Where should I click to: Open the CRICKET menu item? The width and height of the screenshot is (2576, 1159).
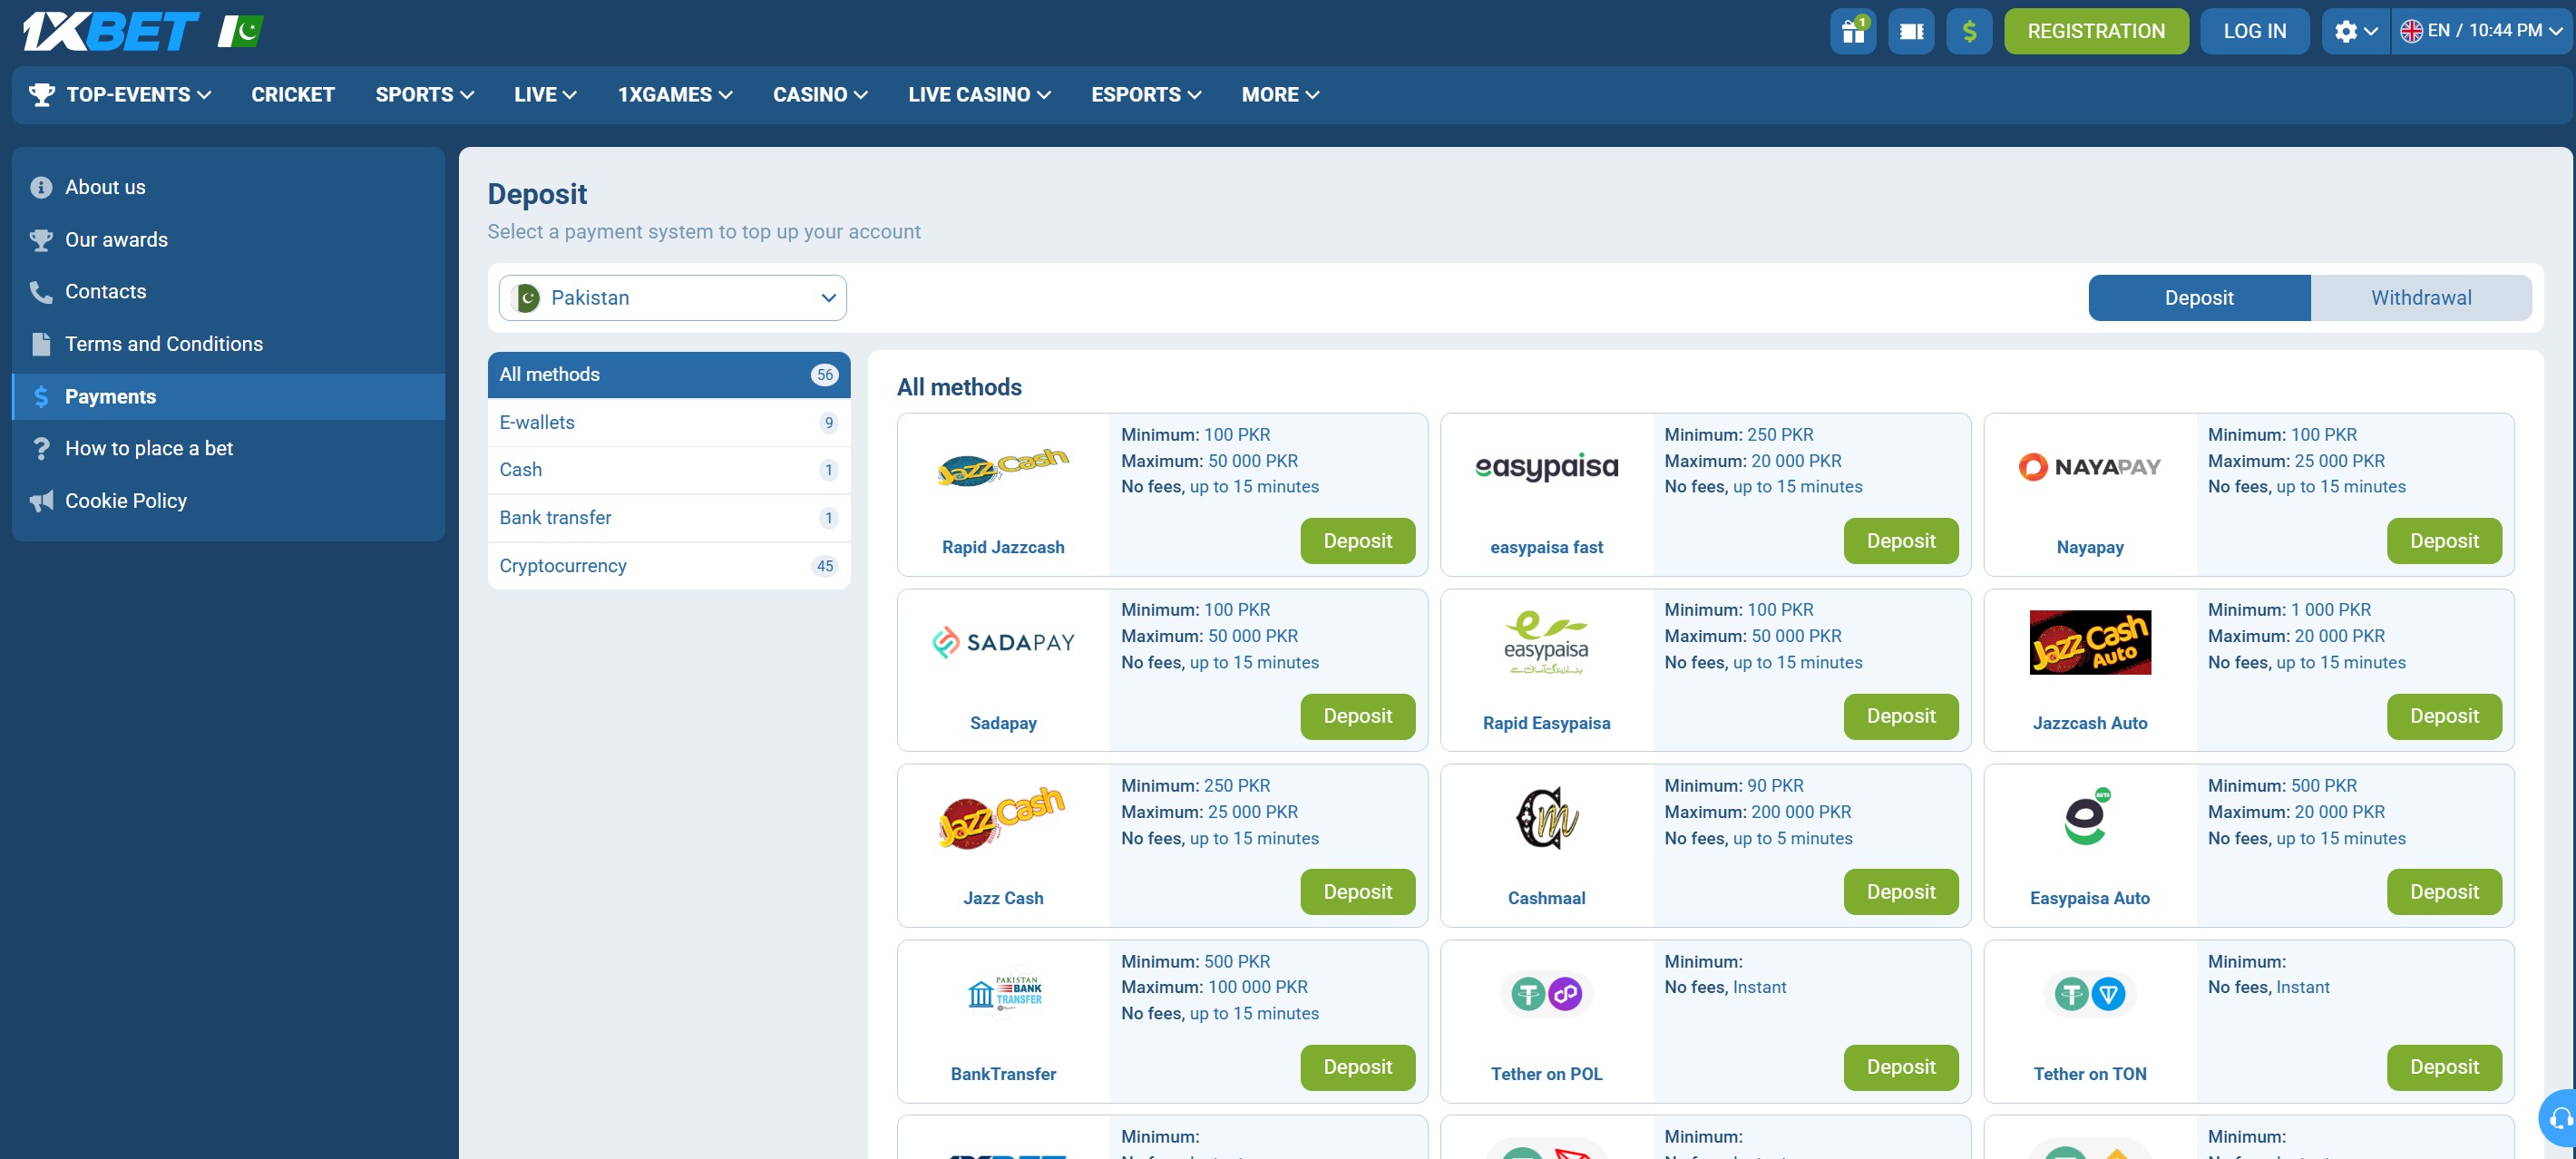pos(293,95)
